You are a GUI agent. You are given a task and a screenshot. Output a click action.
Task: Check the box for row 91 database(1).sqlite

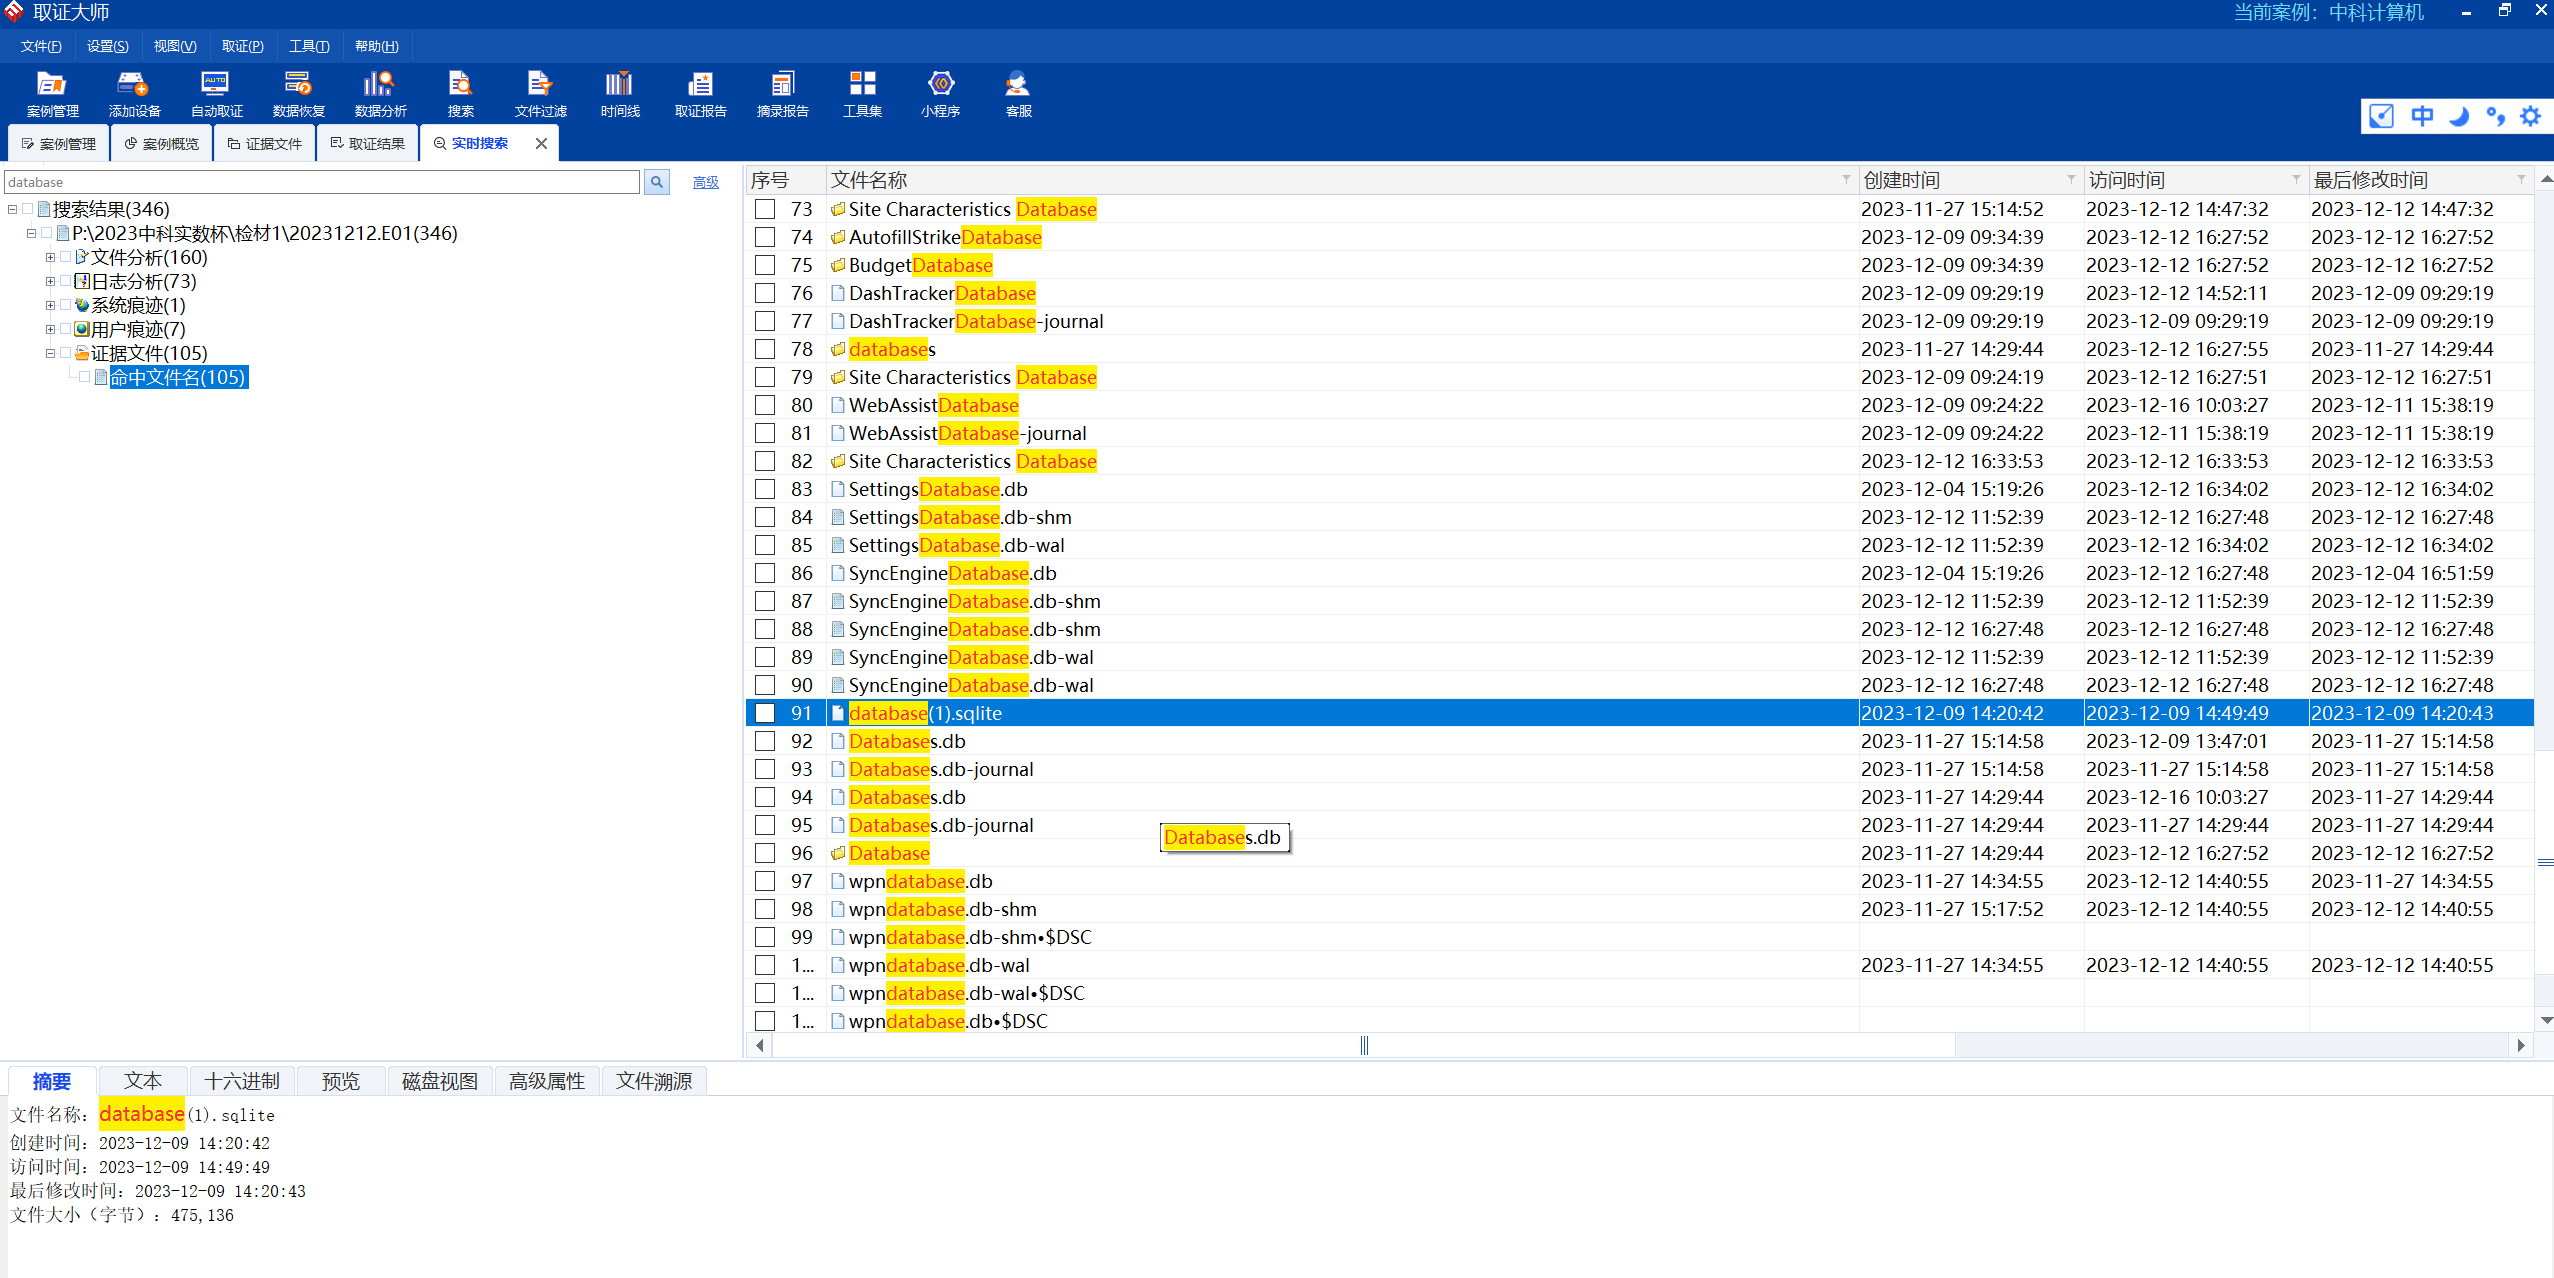(765, 713)
